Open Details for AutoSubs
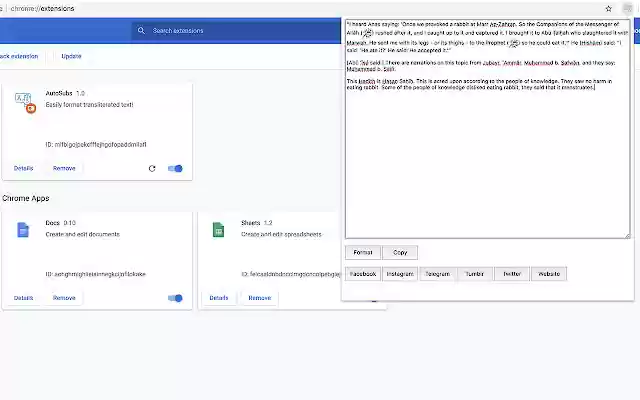 tap(23, 168)
